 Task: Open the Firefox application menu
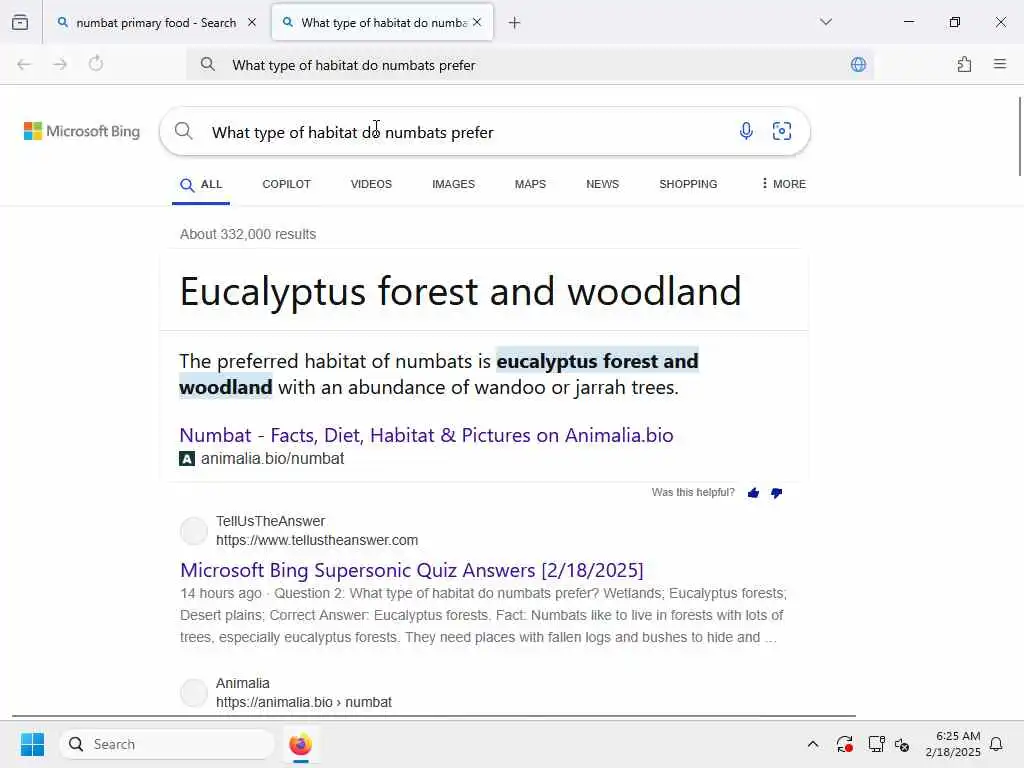pos(1000,64)
